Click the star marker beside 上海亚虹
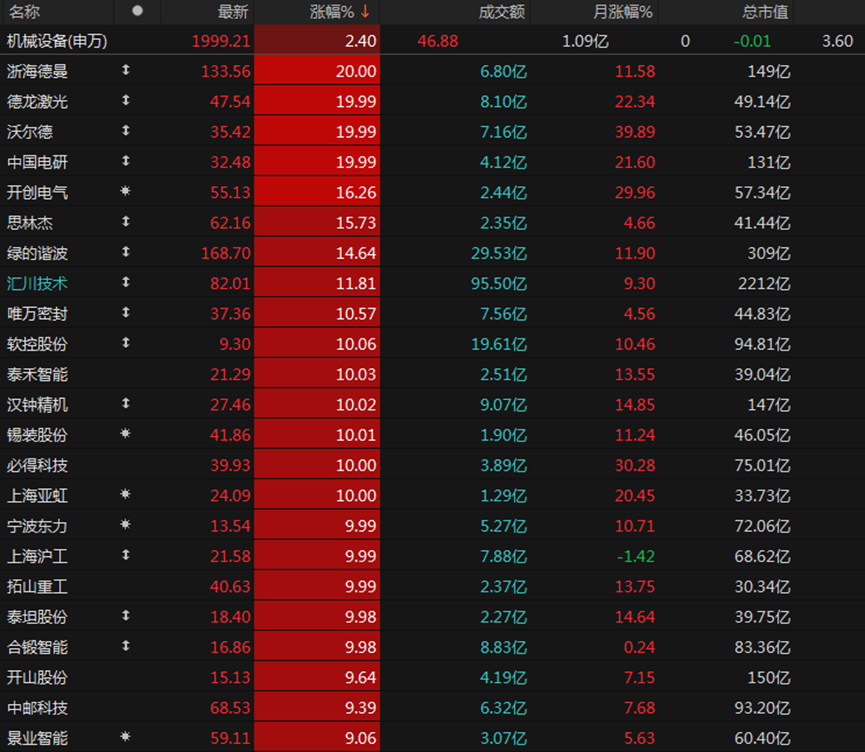This screenshot has height=752, width=865. tap(126, 494)
